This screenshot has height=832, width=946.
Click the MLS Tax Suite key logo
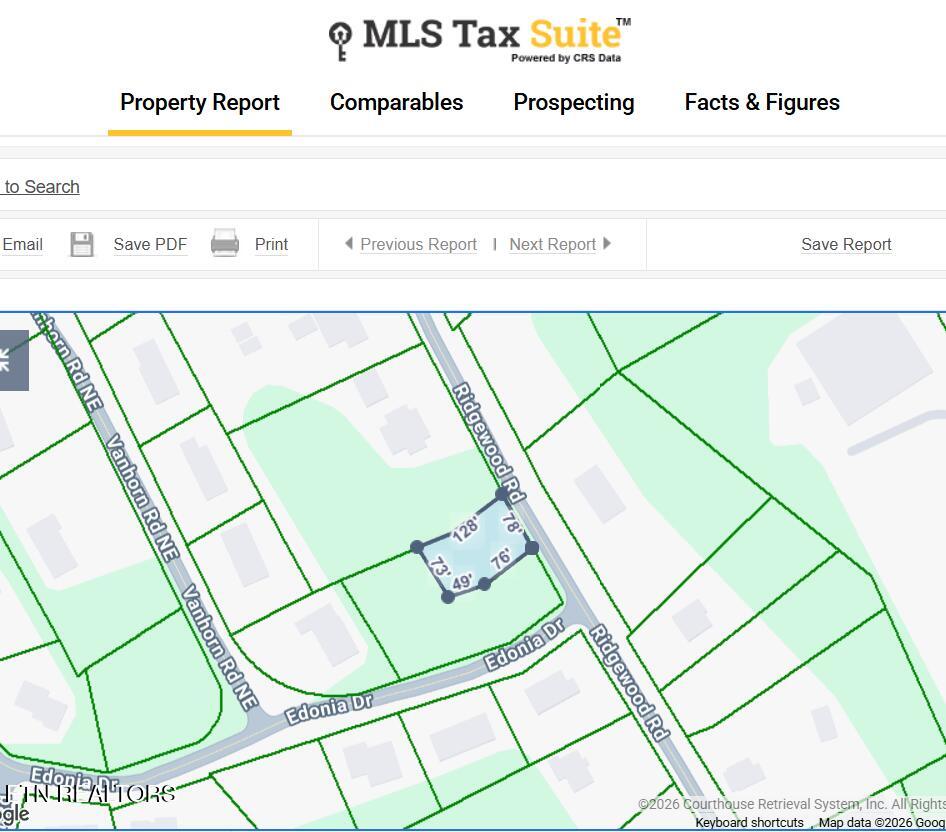click(340, 40)
